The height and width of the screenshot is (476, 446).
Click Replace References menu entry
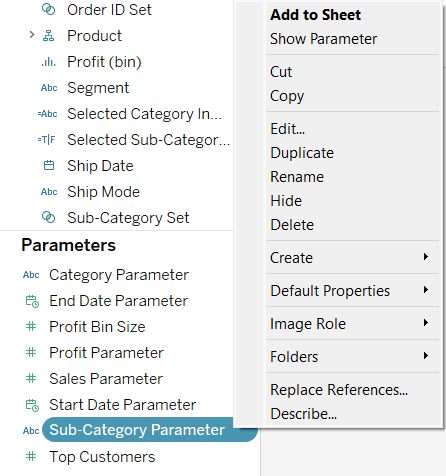[x=339, y=390]
